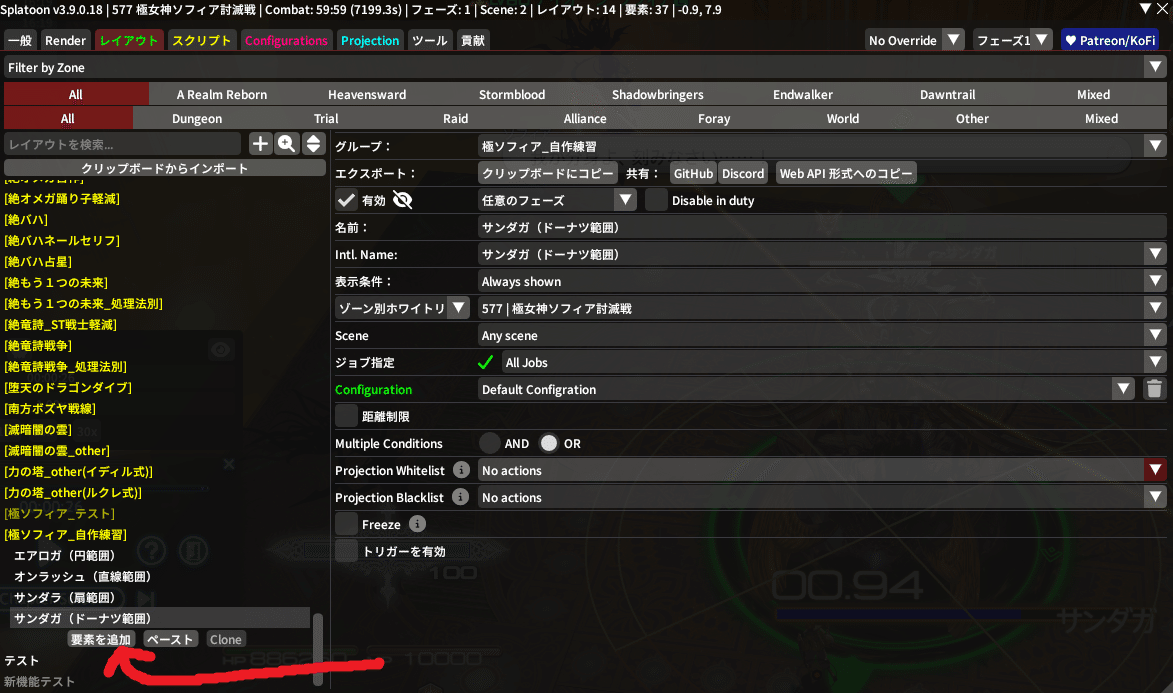Click the trash icon beside Default Configuration
1173x693 pixels.
click(1154, 389)
